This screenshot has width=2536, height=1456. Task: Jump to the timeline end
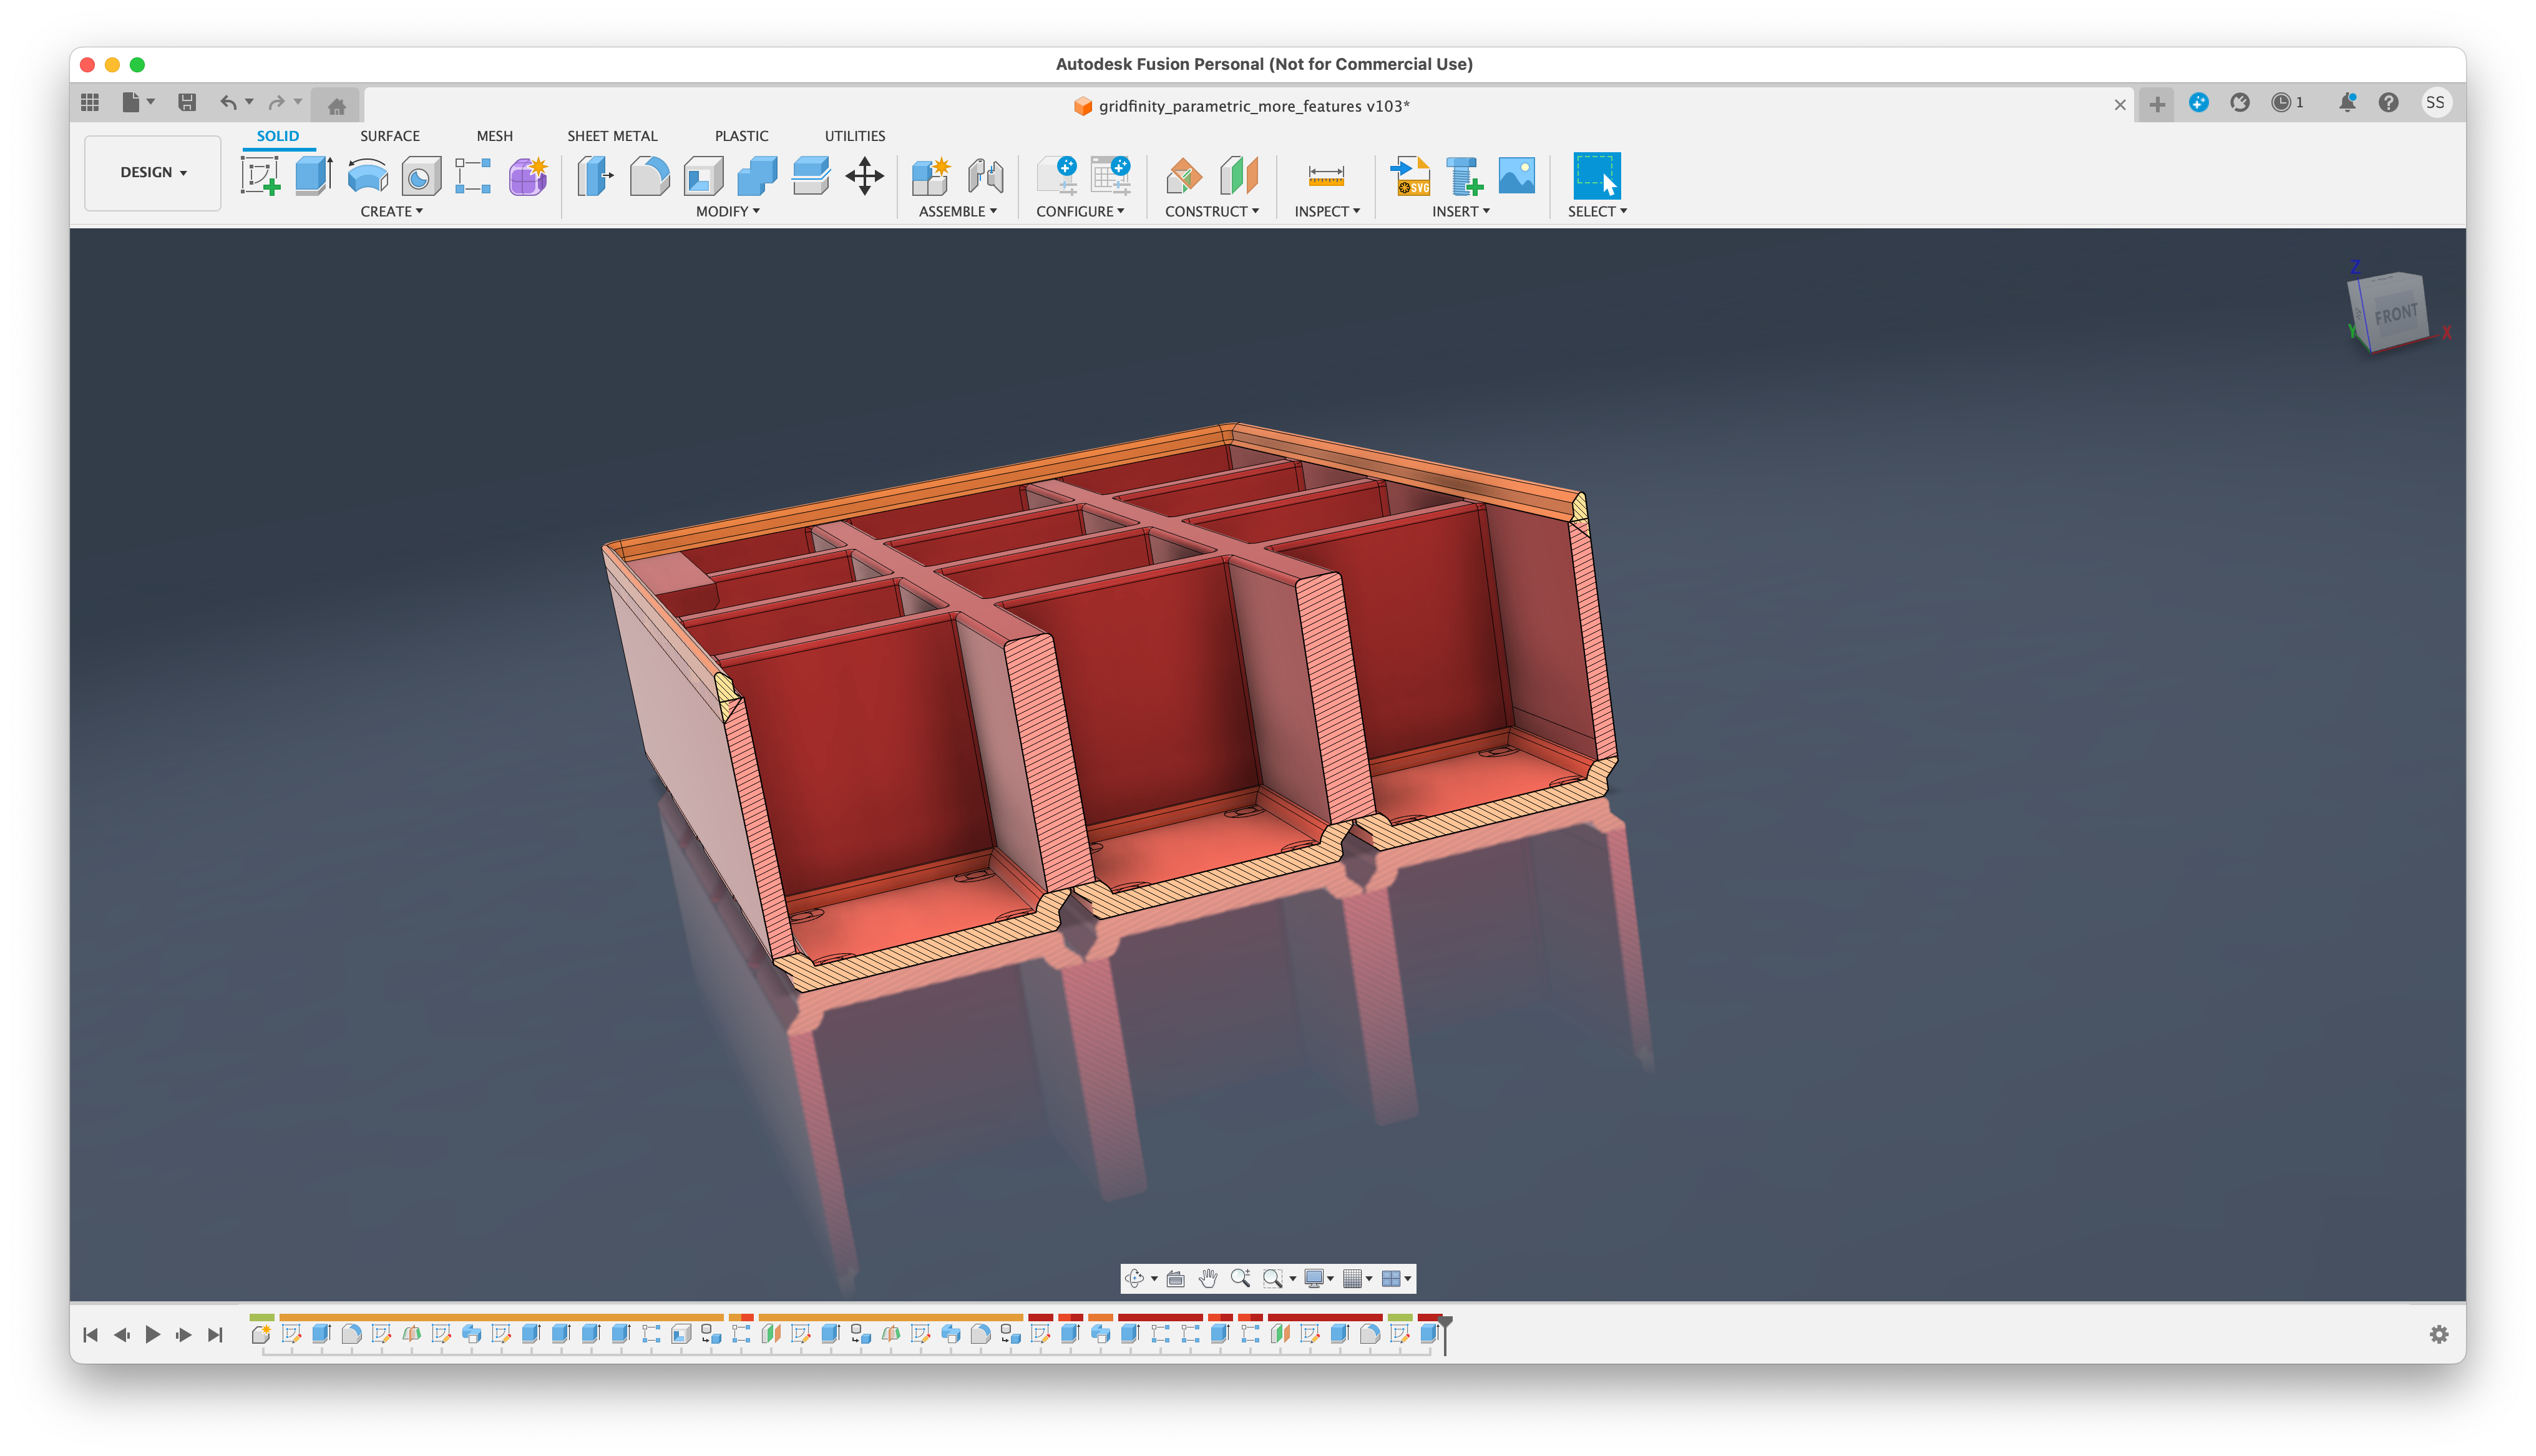point(215,1334)
